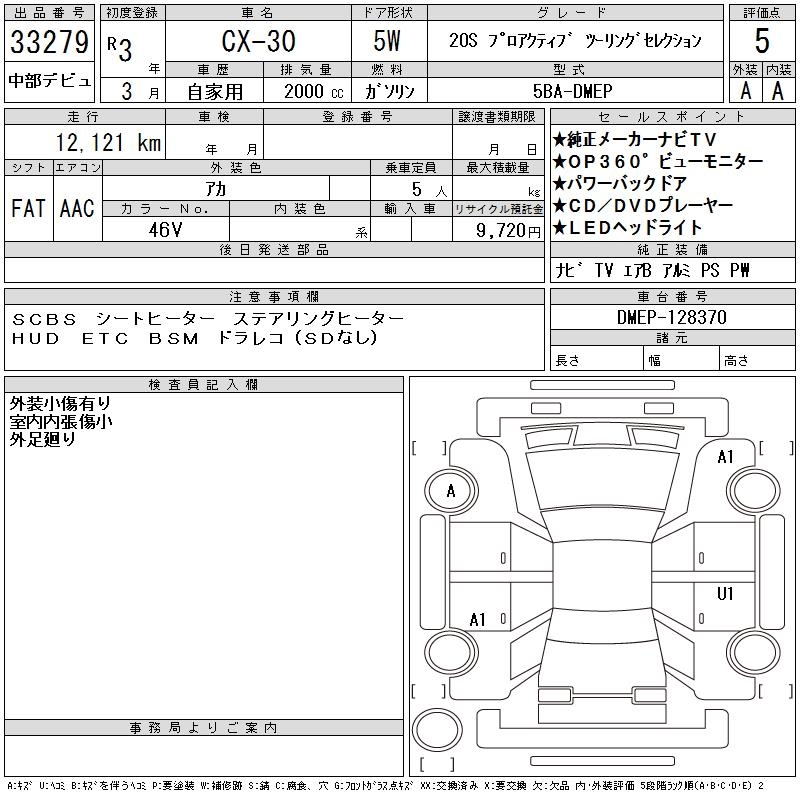Click the overall grade score 5

click(762, 41)
